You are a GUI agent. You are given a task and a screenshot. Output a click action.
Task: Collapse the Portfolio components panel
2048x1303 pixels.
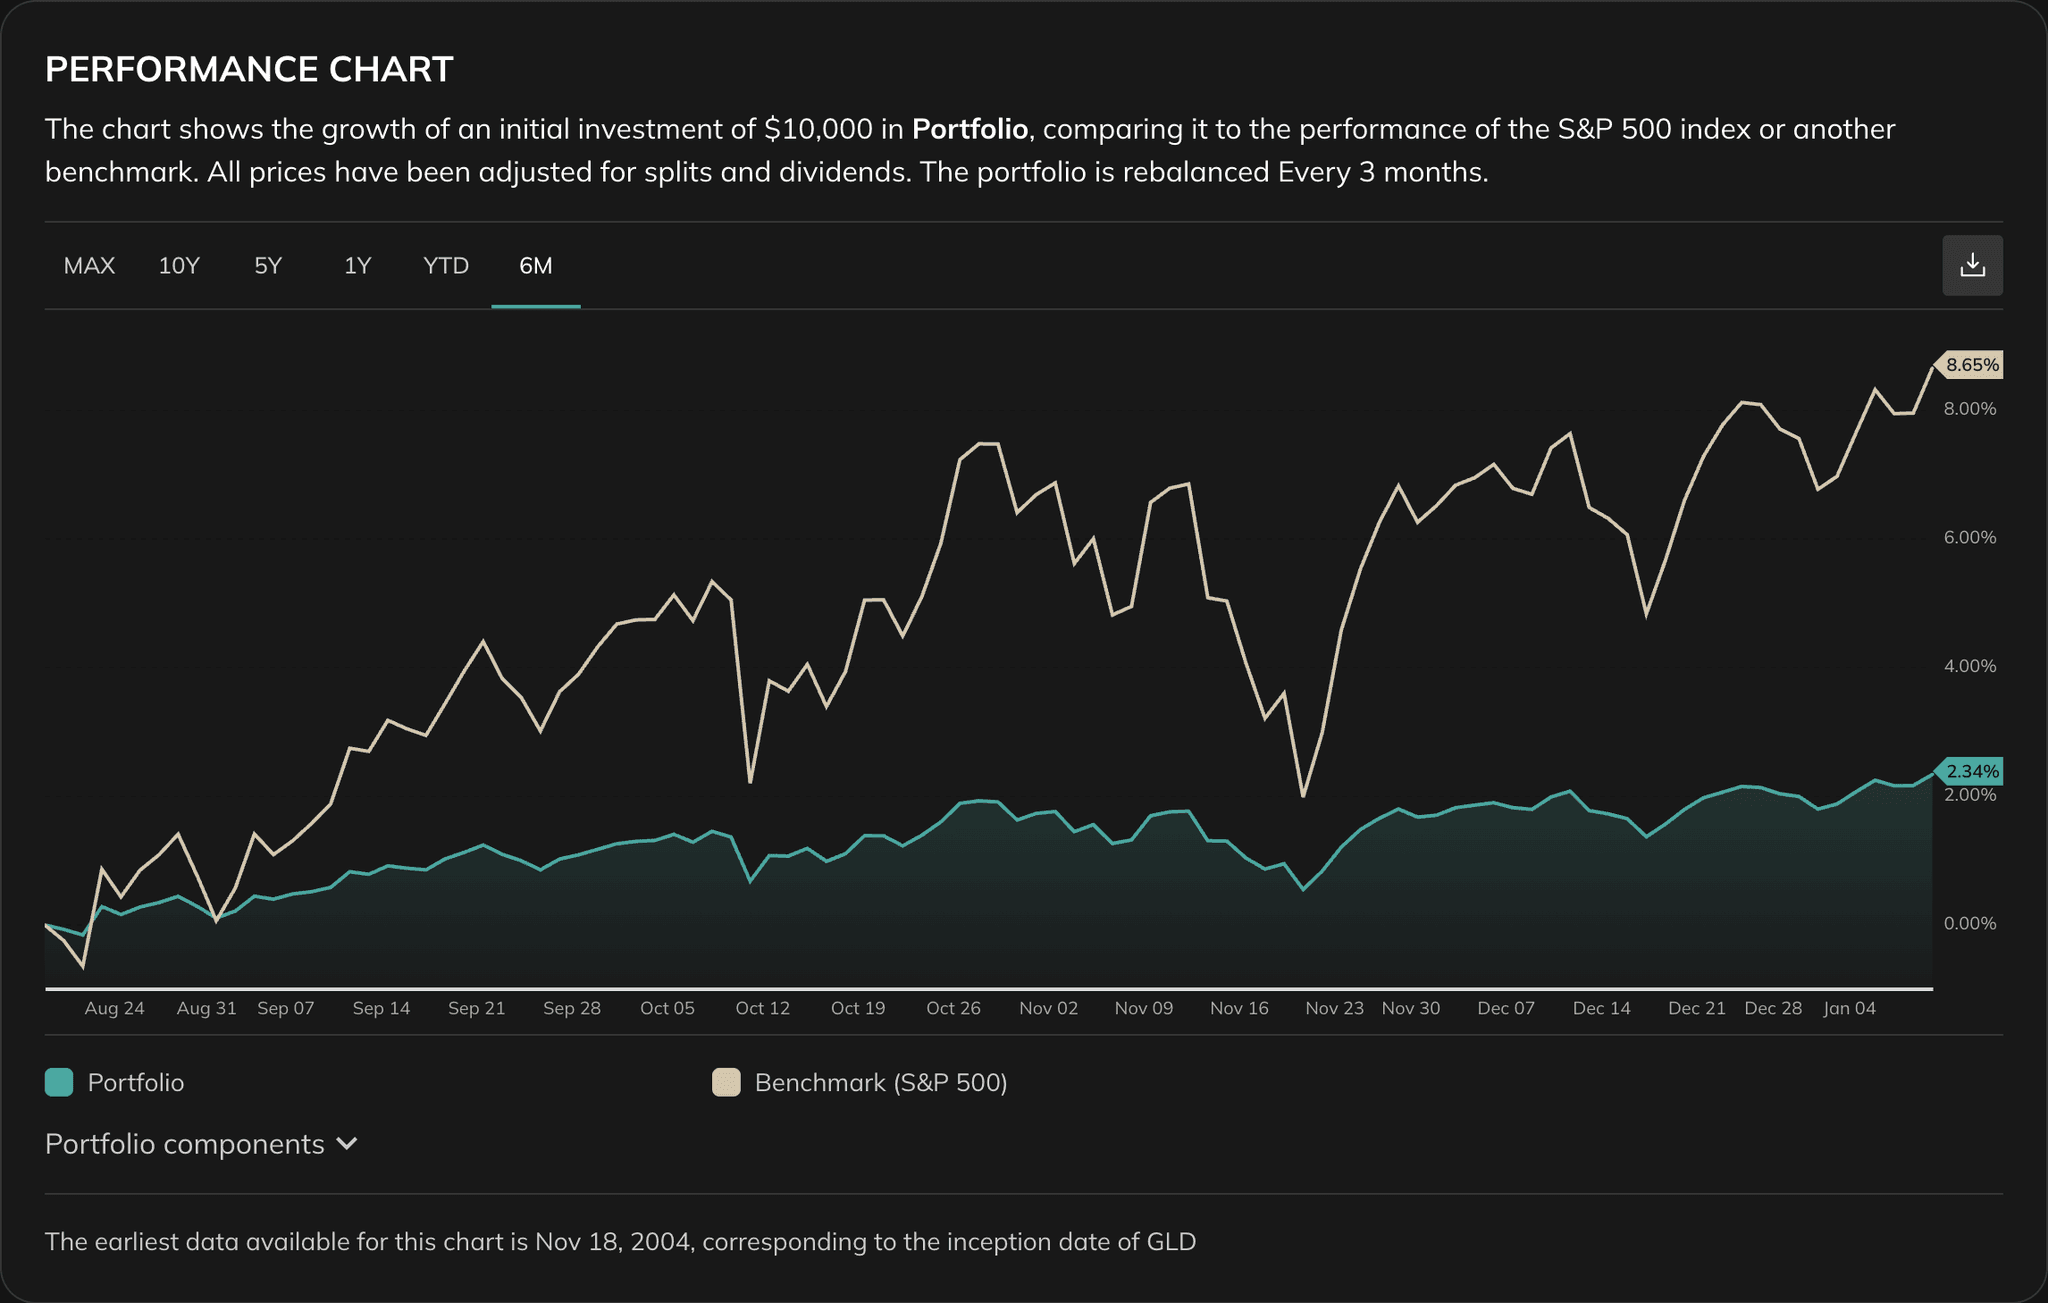[200, 1143]
